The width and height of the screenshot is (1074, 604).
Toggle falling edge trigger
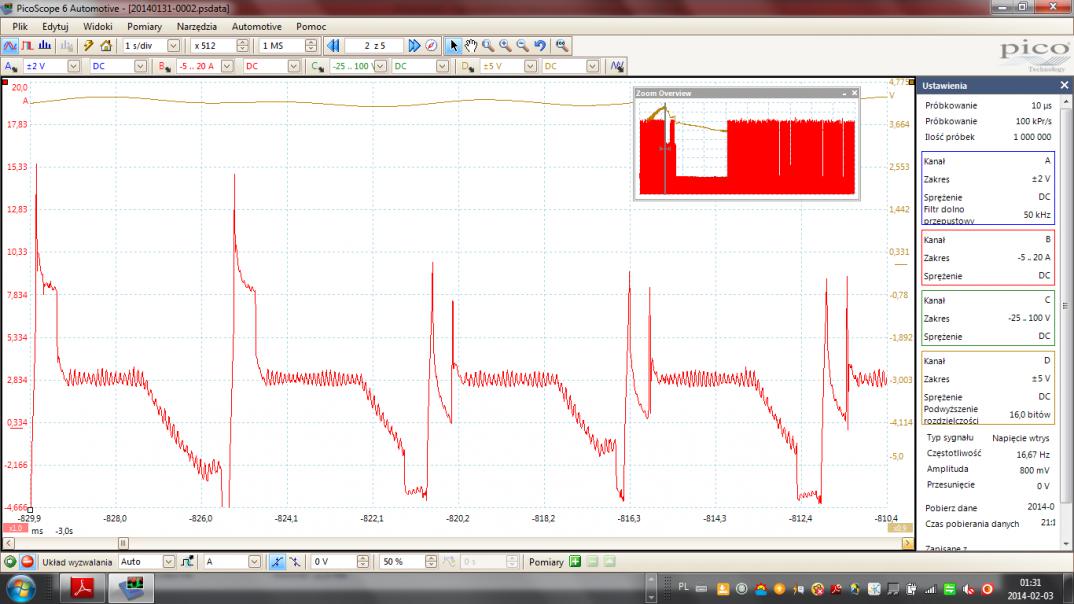[x=294, y=562]
